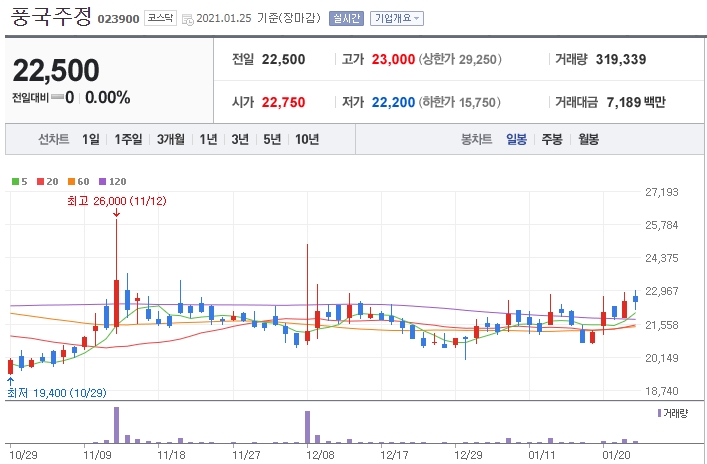The width and height of the screenshot is (707, 464).
Task: Select the 1년 line chart tab
Action: click(x=208, y=139)
